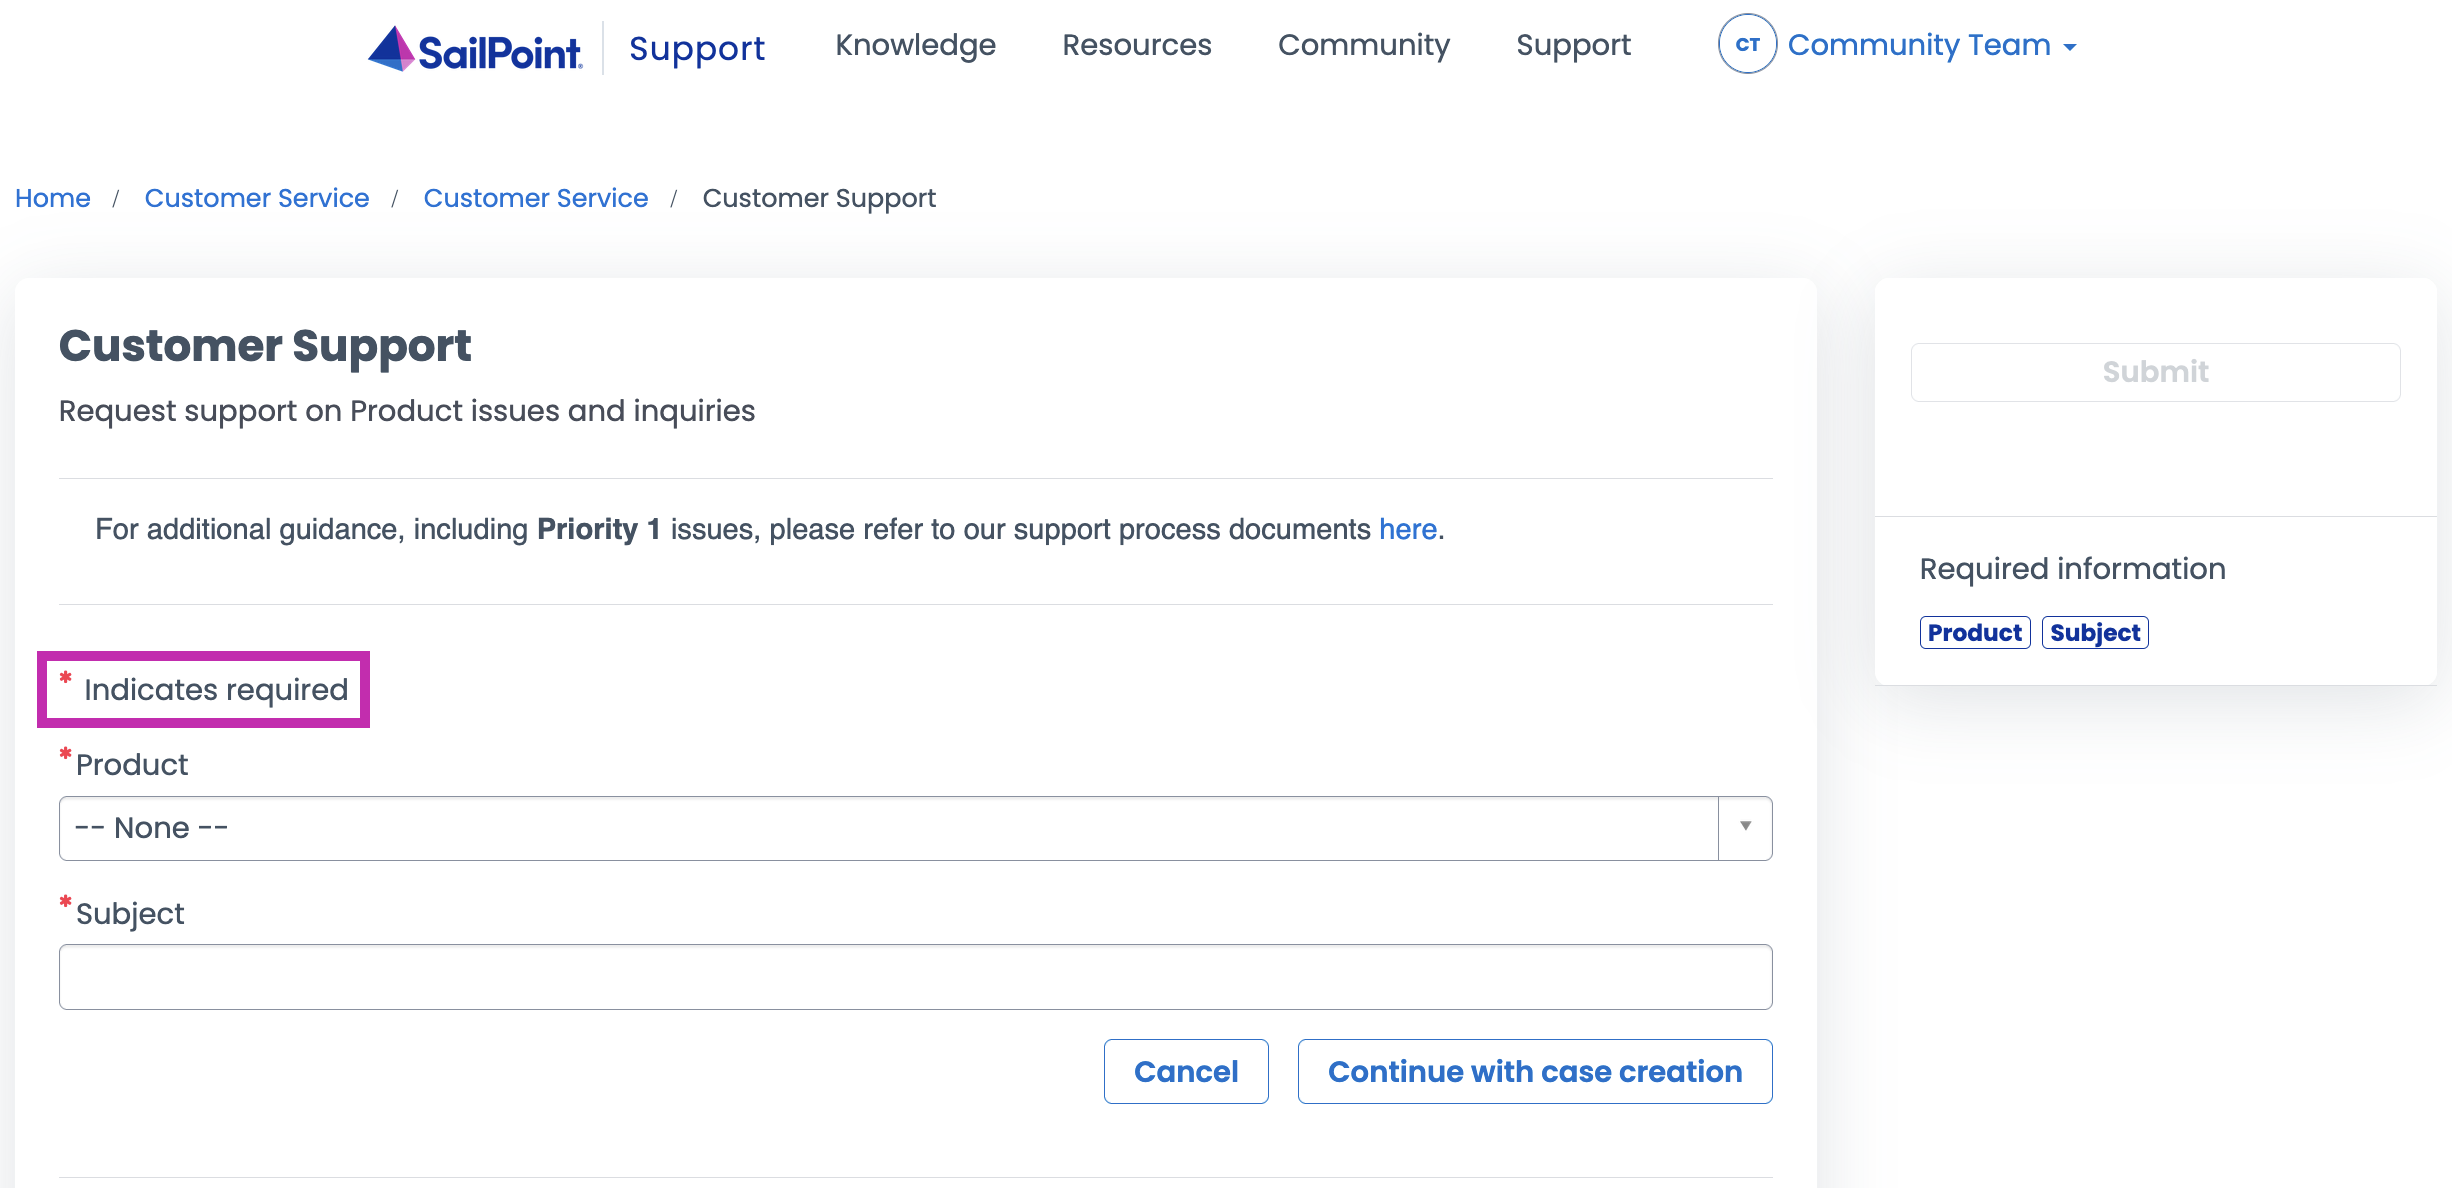The width and height of the screenshot is (2452, 1188).
Task: Click the Product required information badge
Action: (x=1974, y=632)
